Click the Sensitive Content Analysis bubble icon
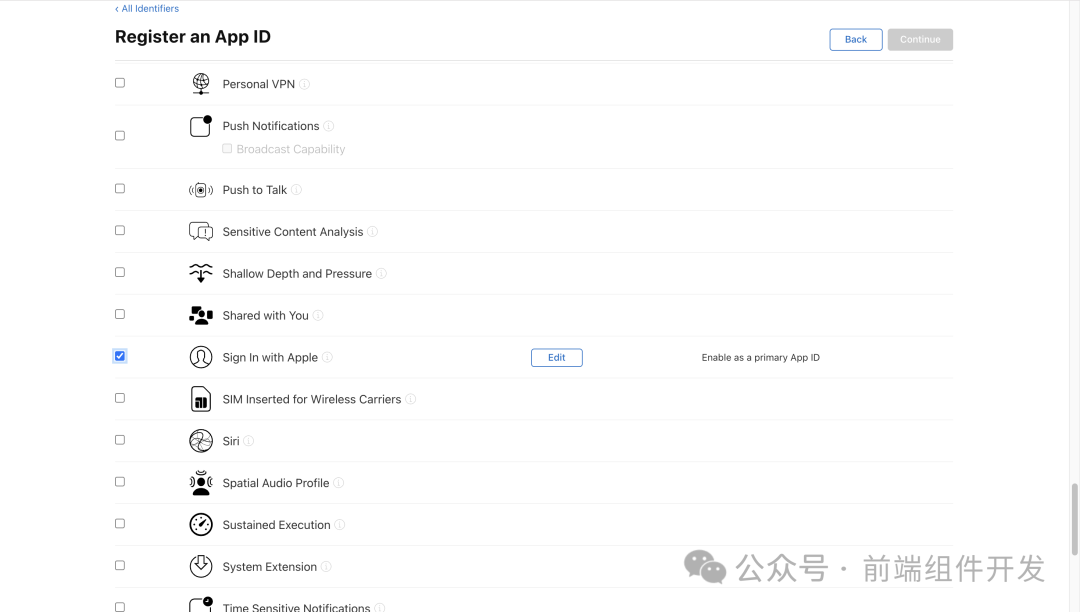 (200, 231)
